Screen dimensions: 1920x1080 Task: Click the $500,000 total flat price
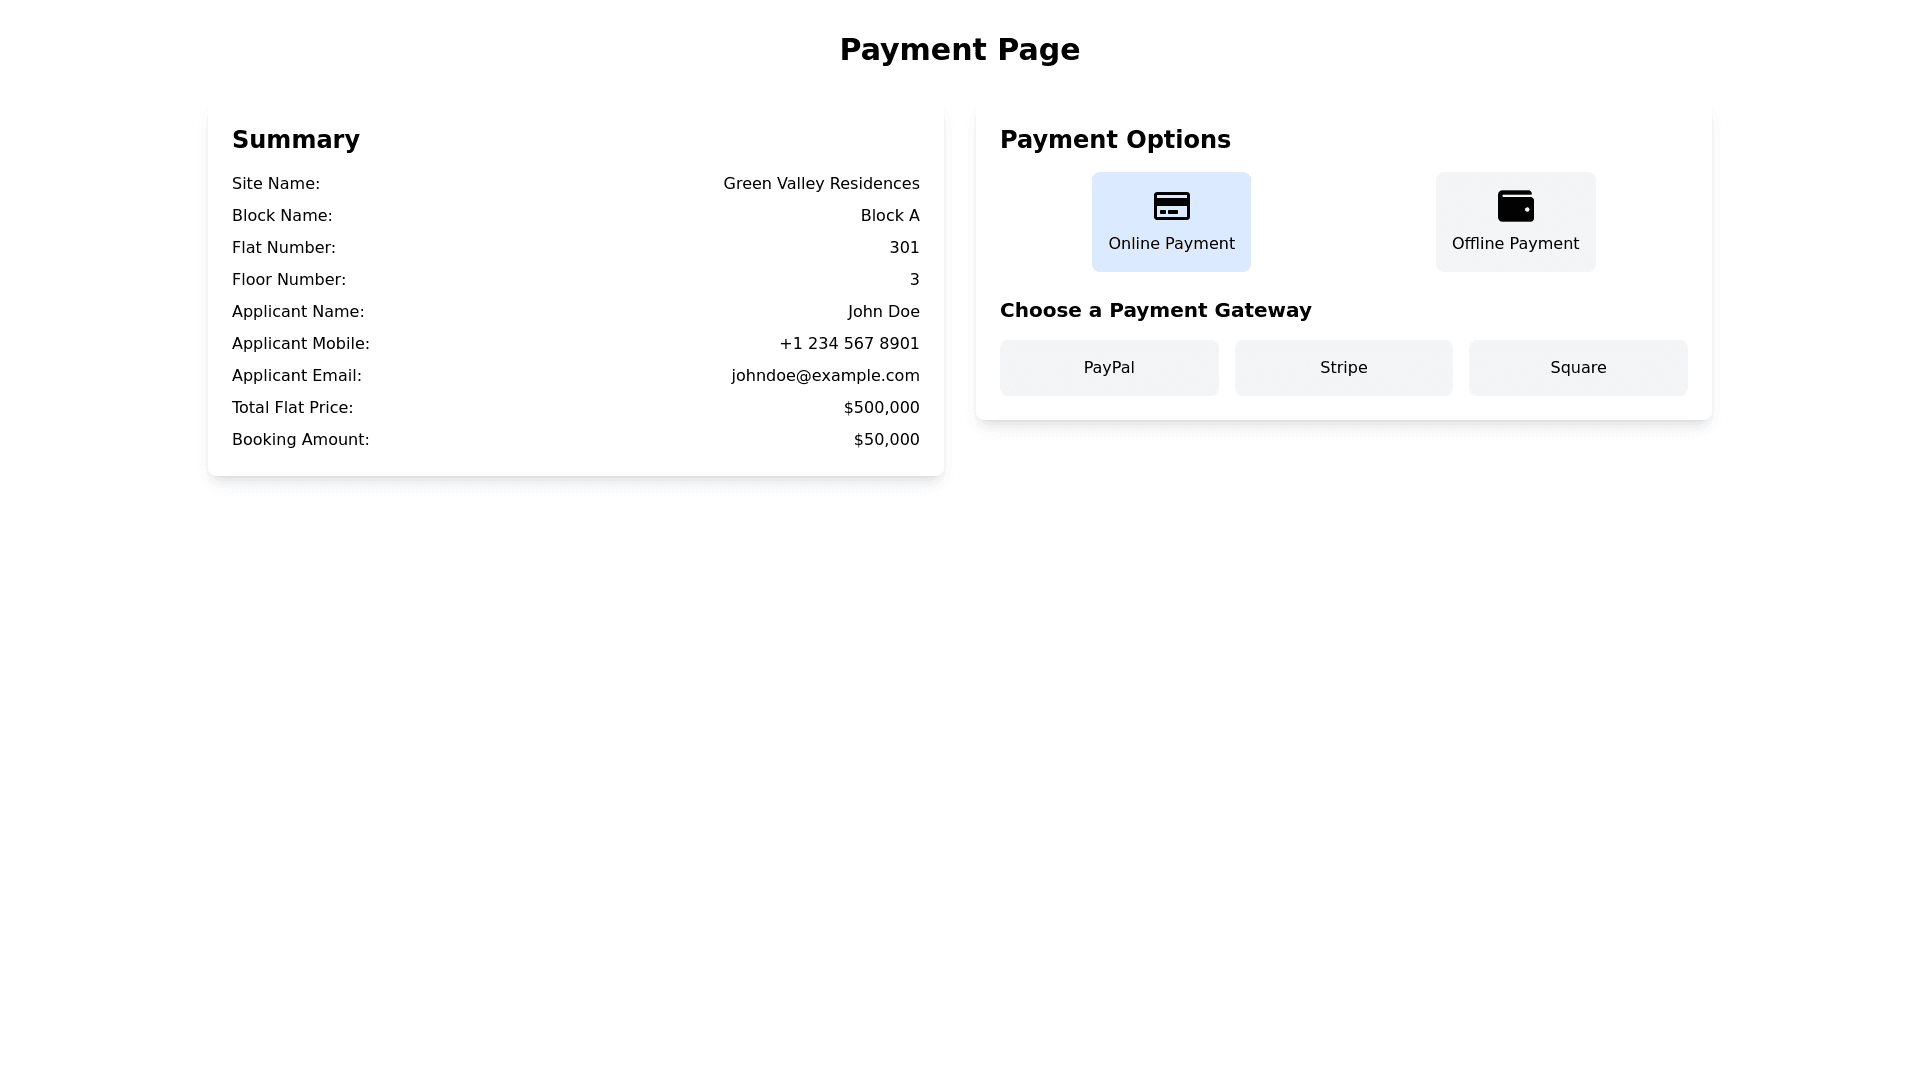click(880, 408)
